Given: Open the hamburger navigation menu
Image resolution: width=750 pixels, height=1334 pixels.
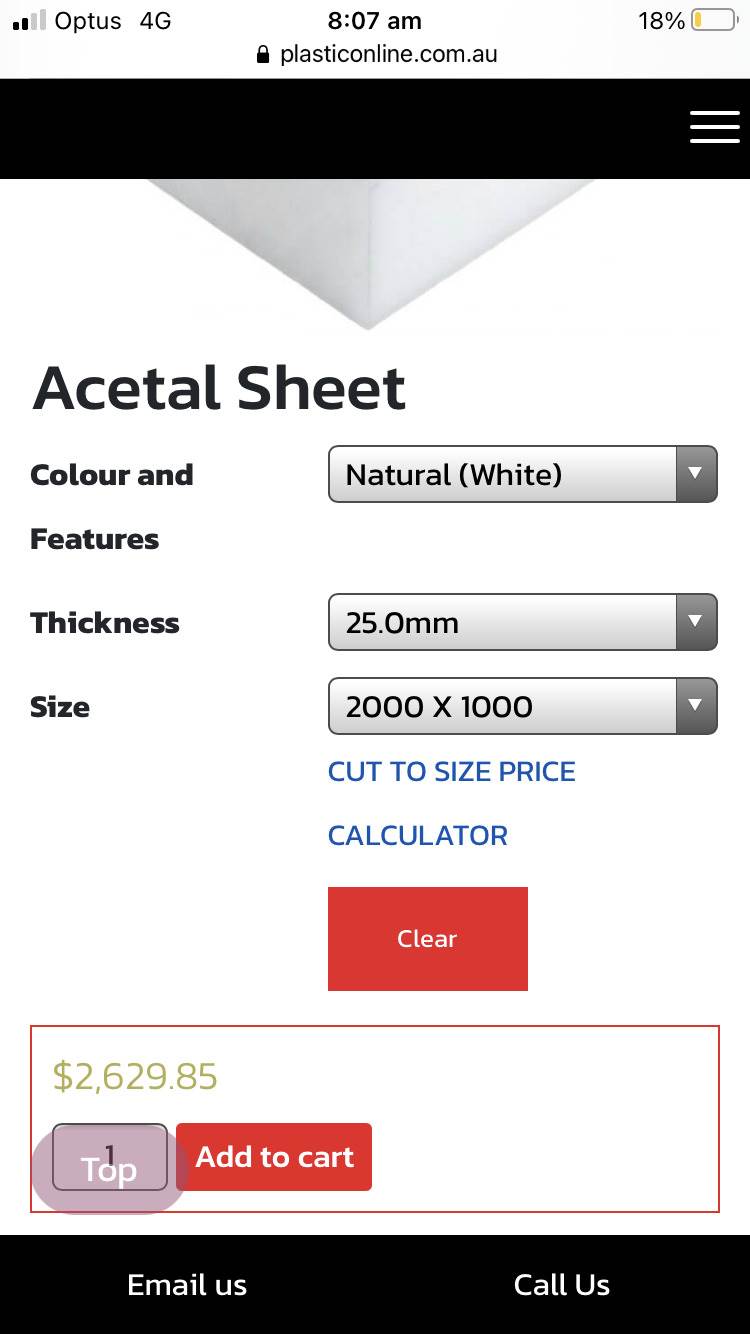Looking at the screenshot, I should point(714,127).
